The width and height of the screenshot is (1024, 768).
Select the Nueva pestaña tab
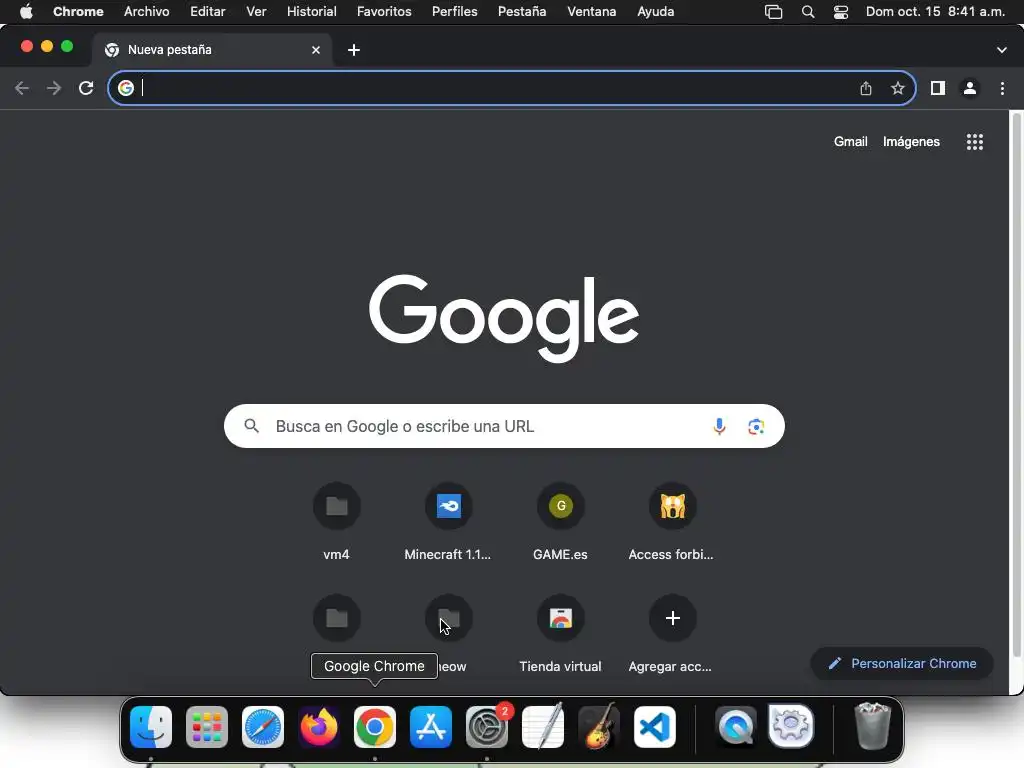coord(212,50)
